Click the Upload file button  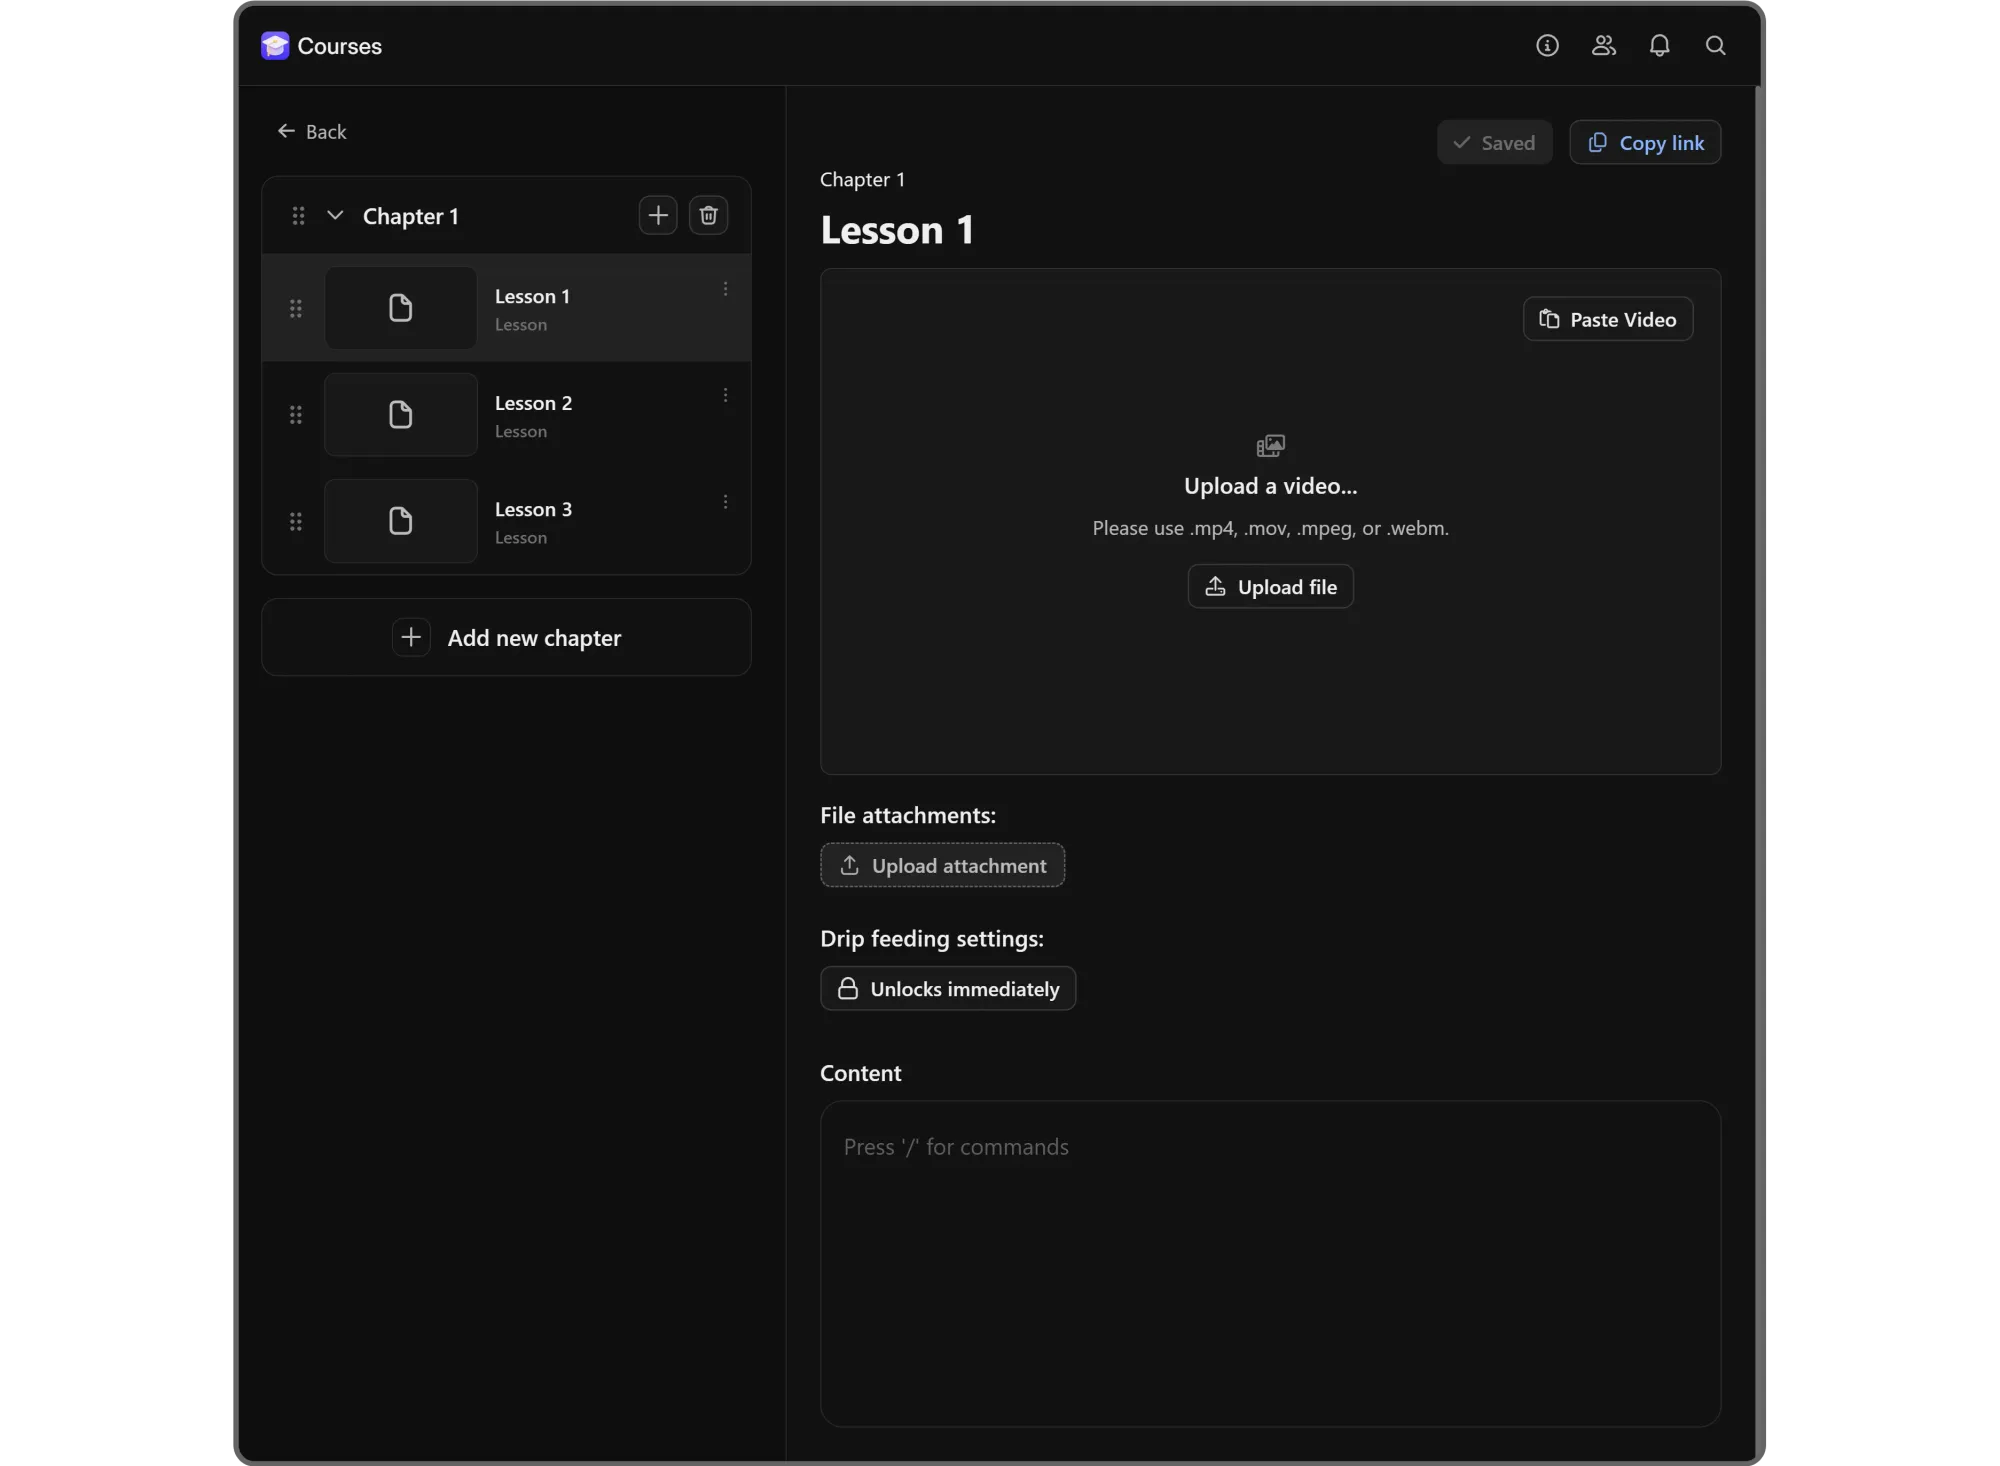click(1270, 587)
